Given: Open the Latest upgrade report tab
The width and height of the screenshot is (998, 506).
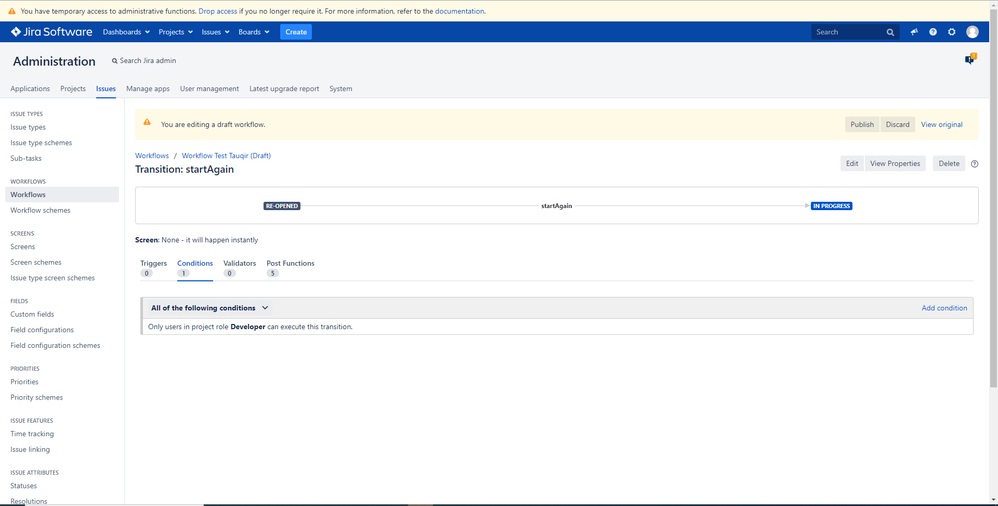Looking at the screenshot, I should tap(284, 88).
